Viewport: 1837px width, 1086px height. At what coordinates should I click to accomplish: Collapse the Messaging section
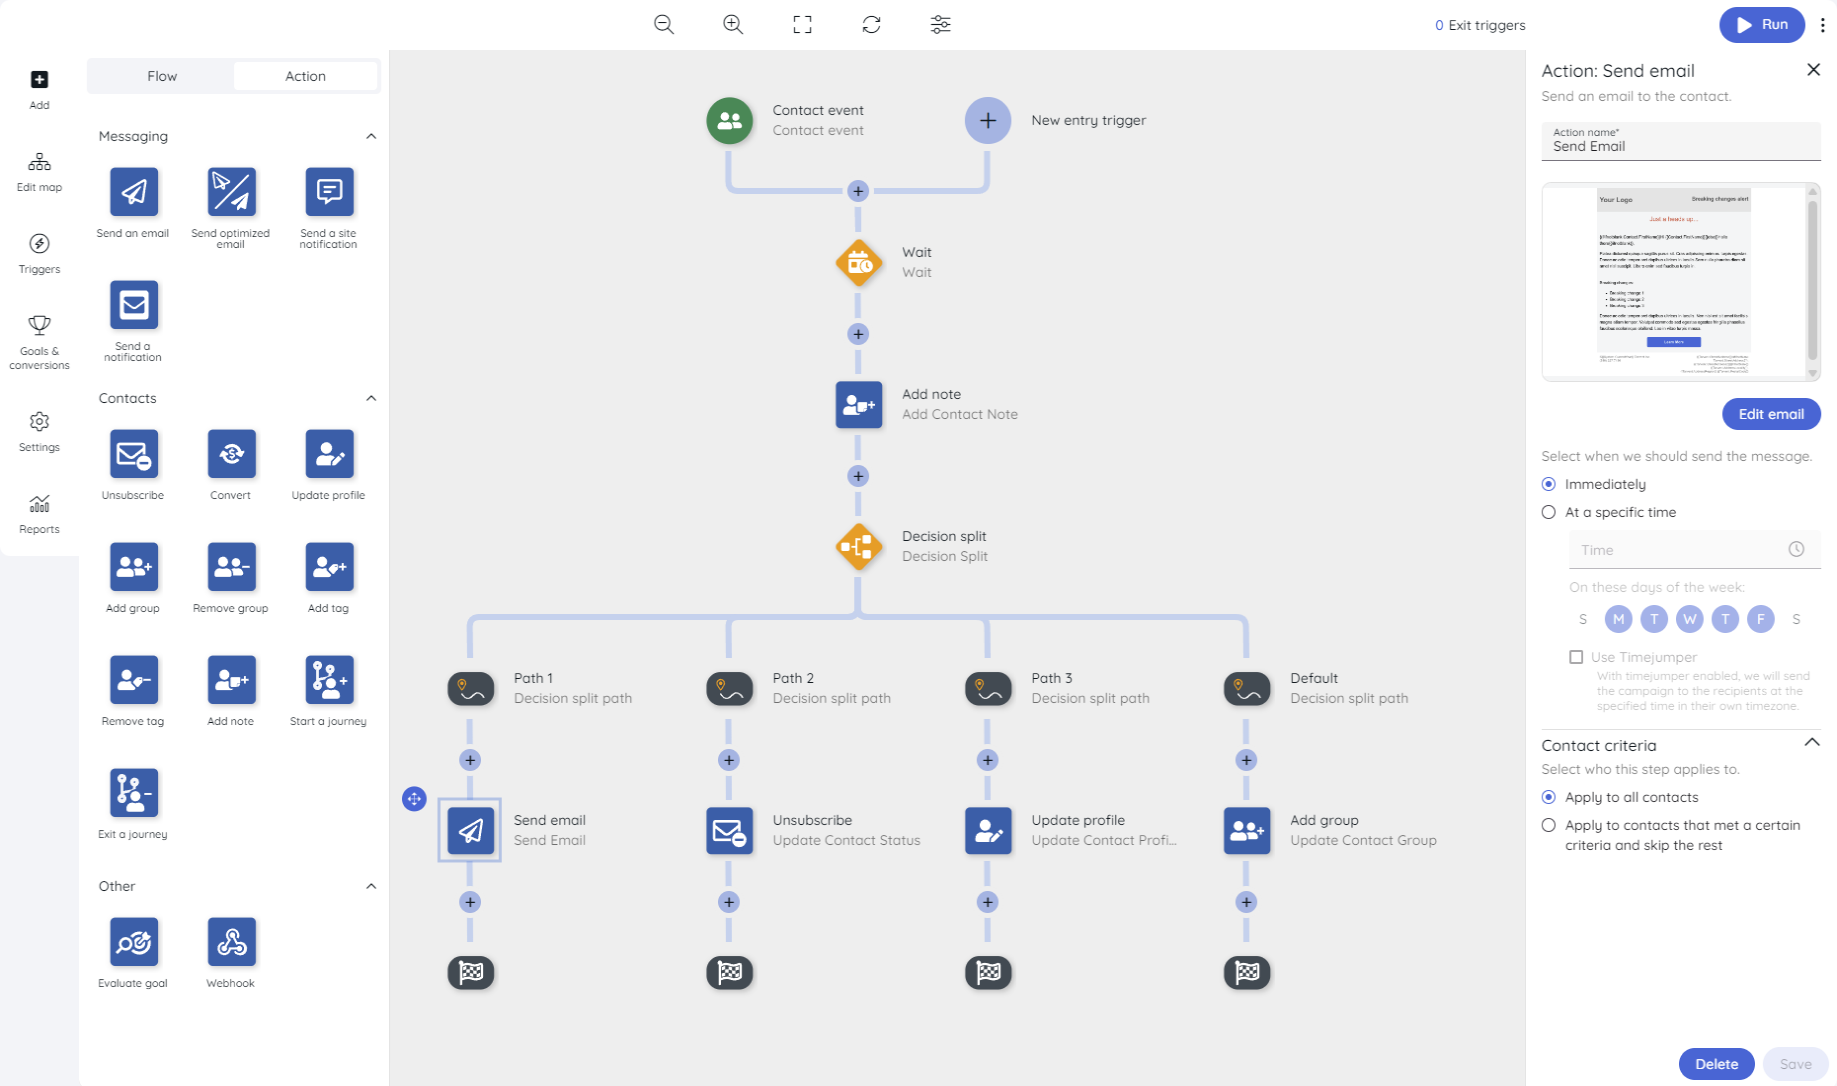tap(371, 136)
